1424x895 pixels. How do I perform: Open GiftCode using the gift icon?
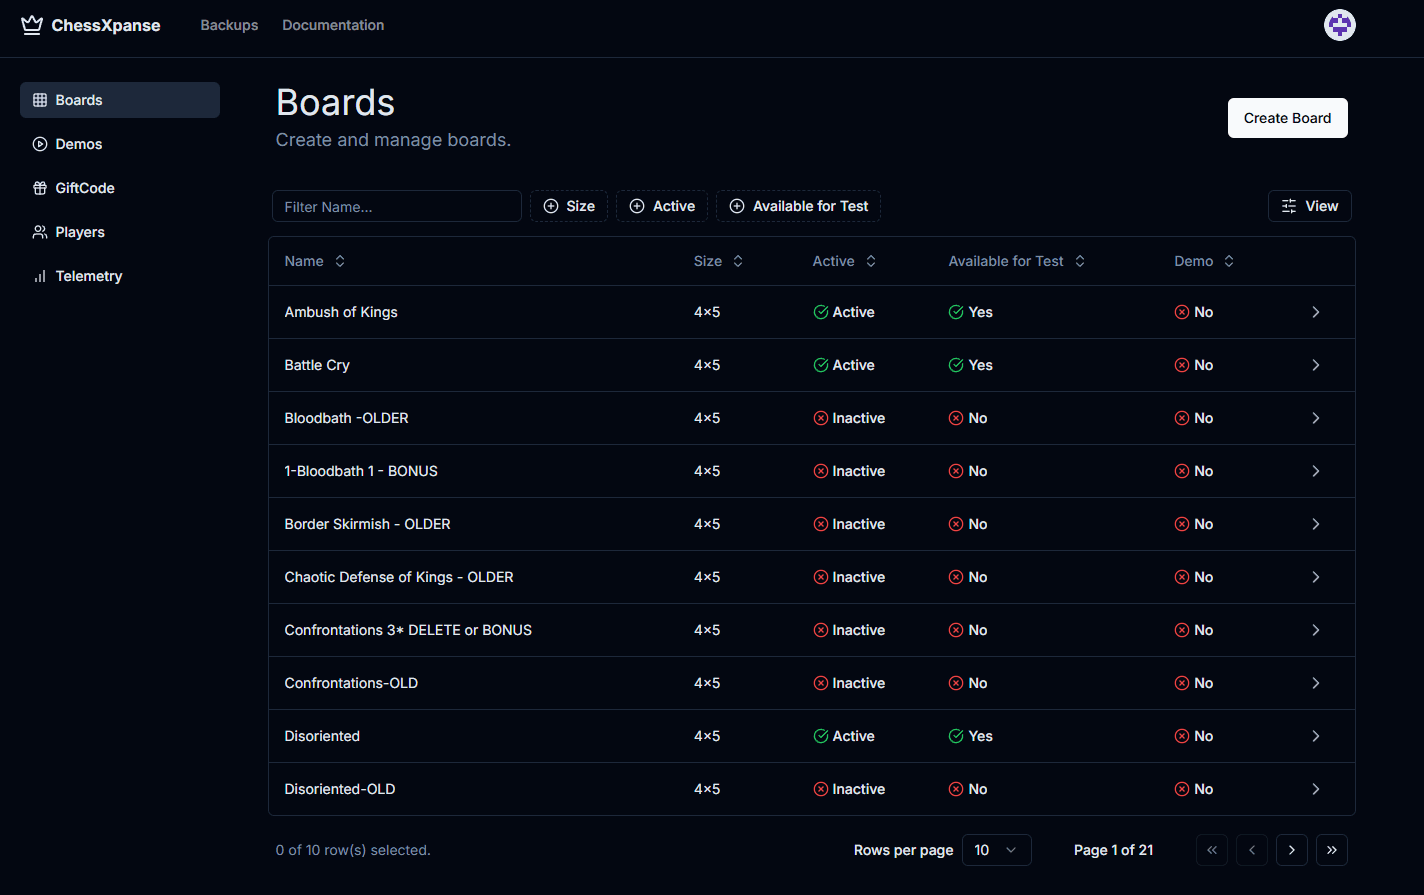point(40,187)
